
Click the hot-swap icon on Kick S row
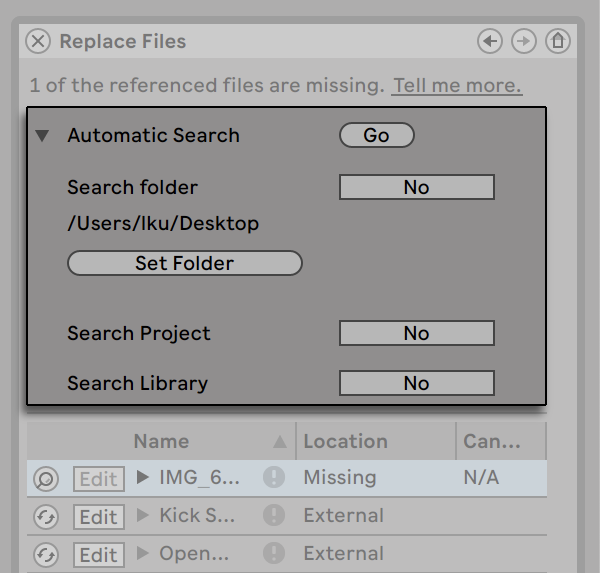pyautogui.click(x=45, y=517)
